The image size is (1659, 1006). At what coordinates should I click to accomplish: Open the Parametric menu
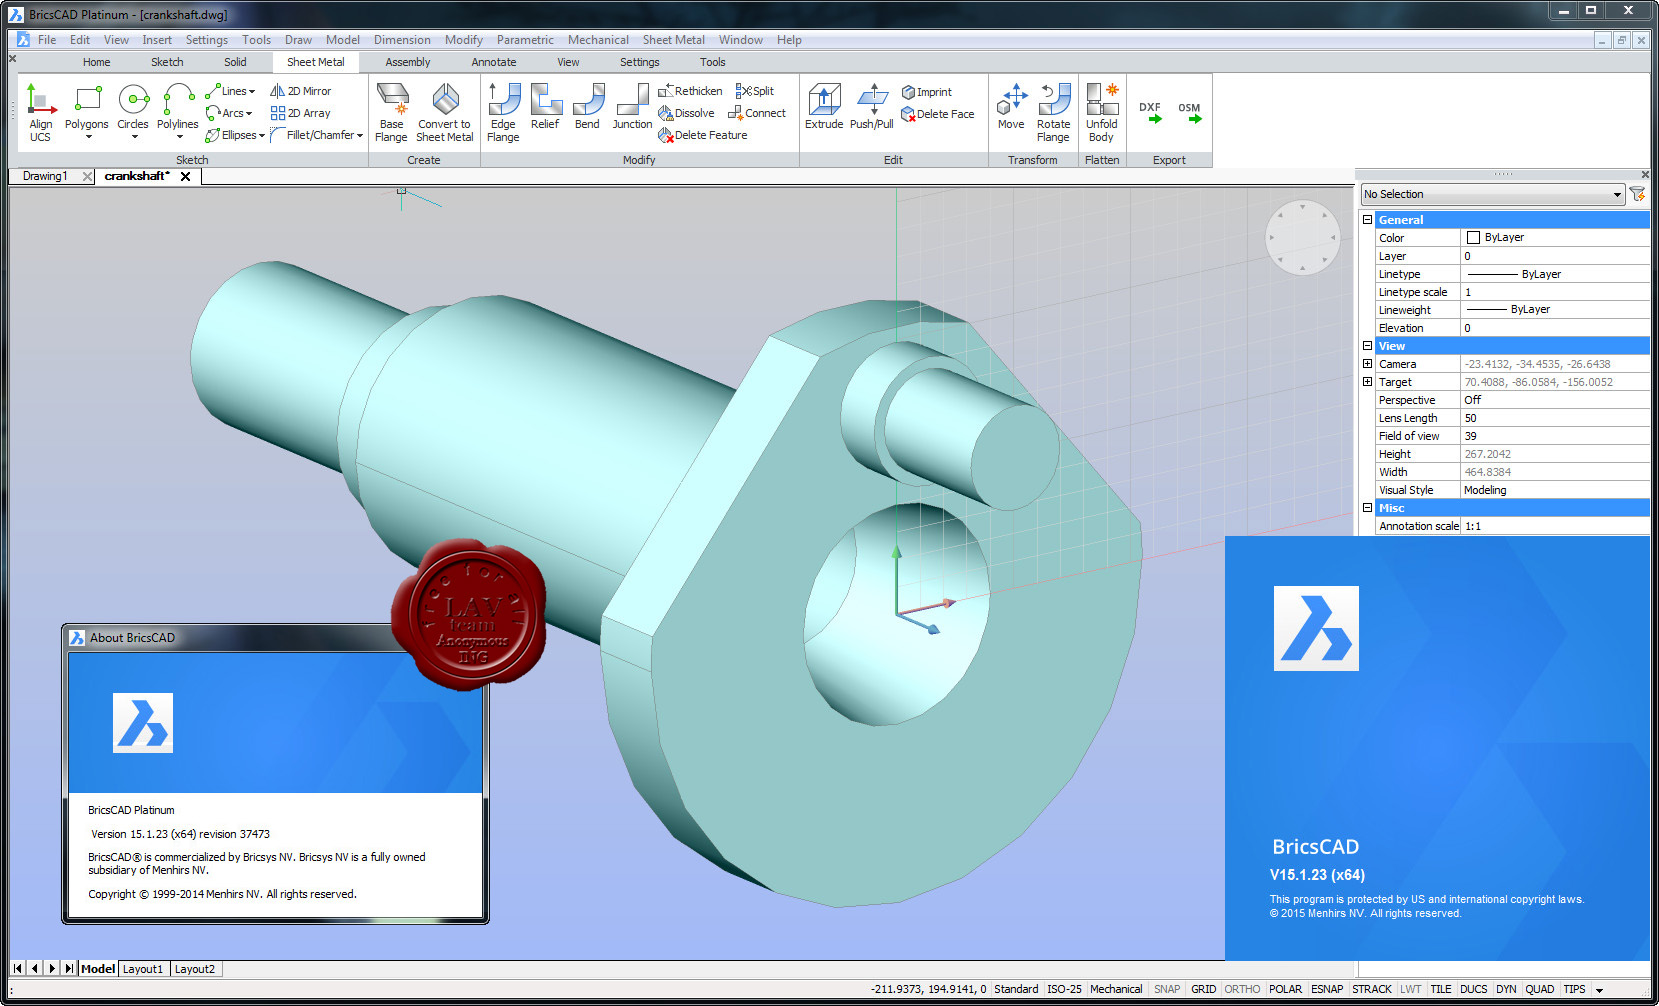pos(525,40)
